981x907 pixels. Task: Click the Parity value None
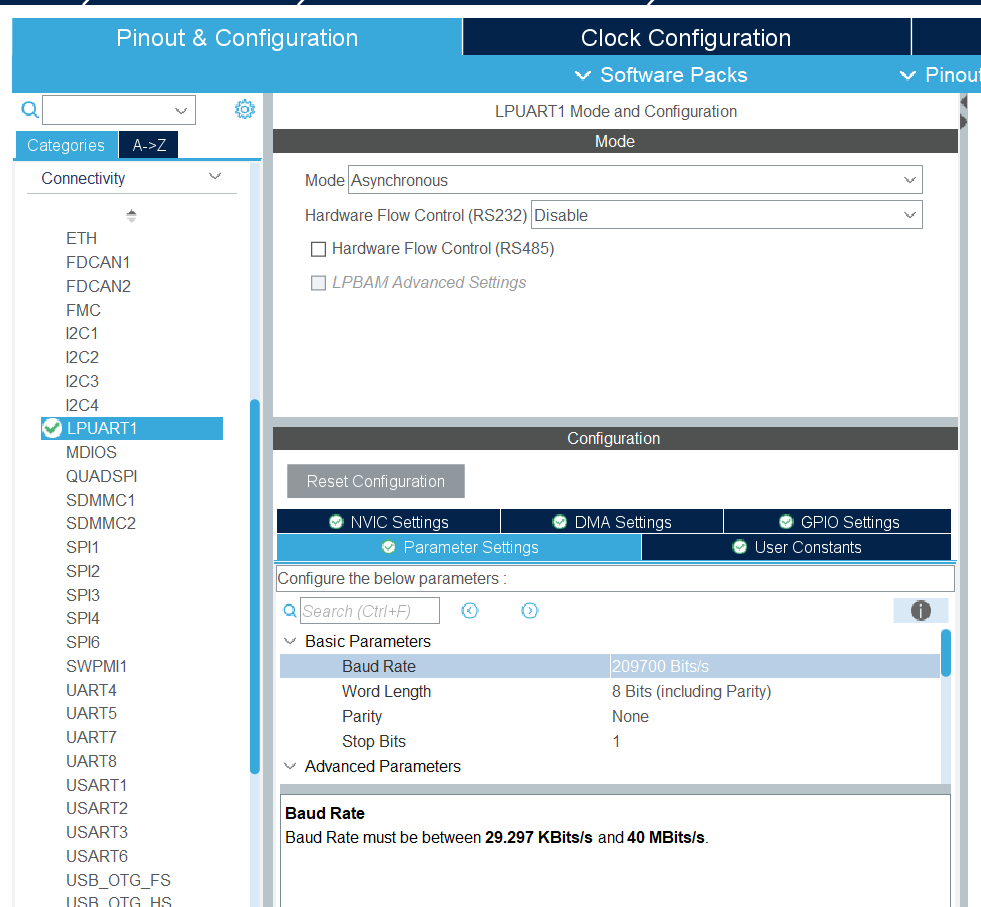[x=630, y=716]
